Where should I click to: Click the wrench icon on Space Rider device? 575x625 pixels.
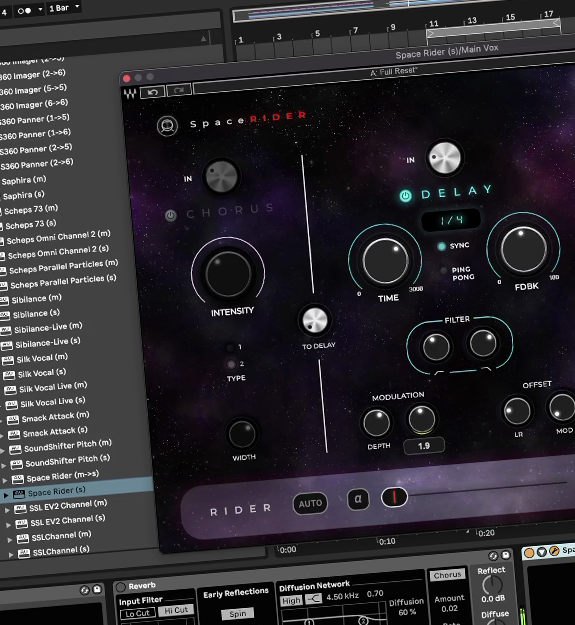[x=554, y=551]
